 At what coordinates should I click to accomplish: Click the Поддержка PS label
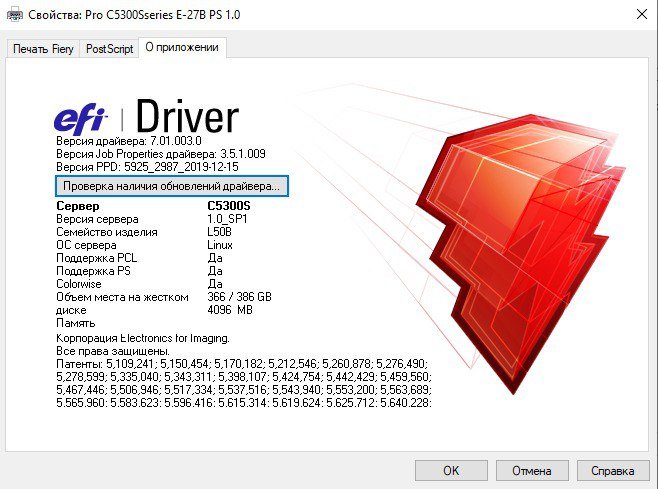tap(94, 271)
